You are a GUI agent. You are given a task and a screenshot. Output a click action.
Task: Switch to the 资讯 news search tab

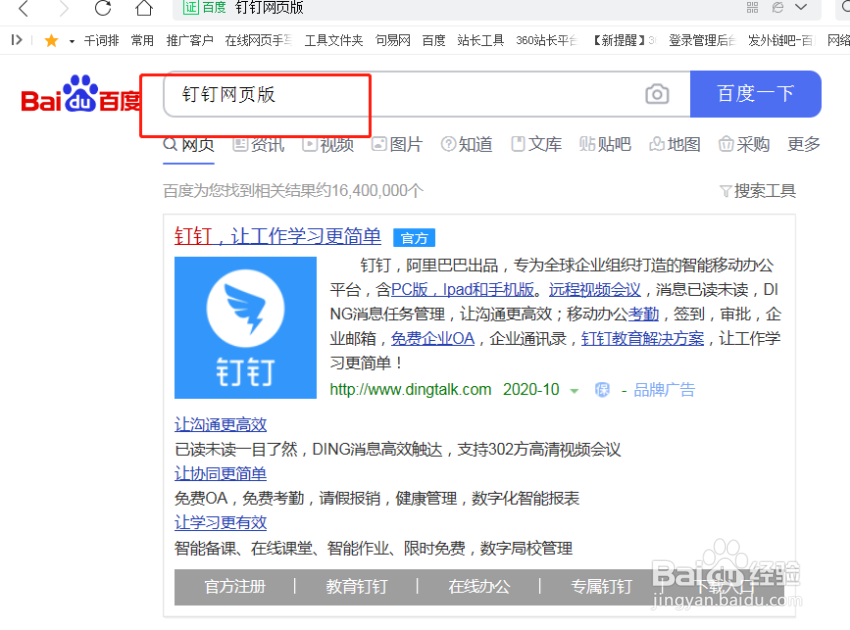pyautogui.click(x=266, y=144)
